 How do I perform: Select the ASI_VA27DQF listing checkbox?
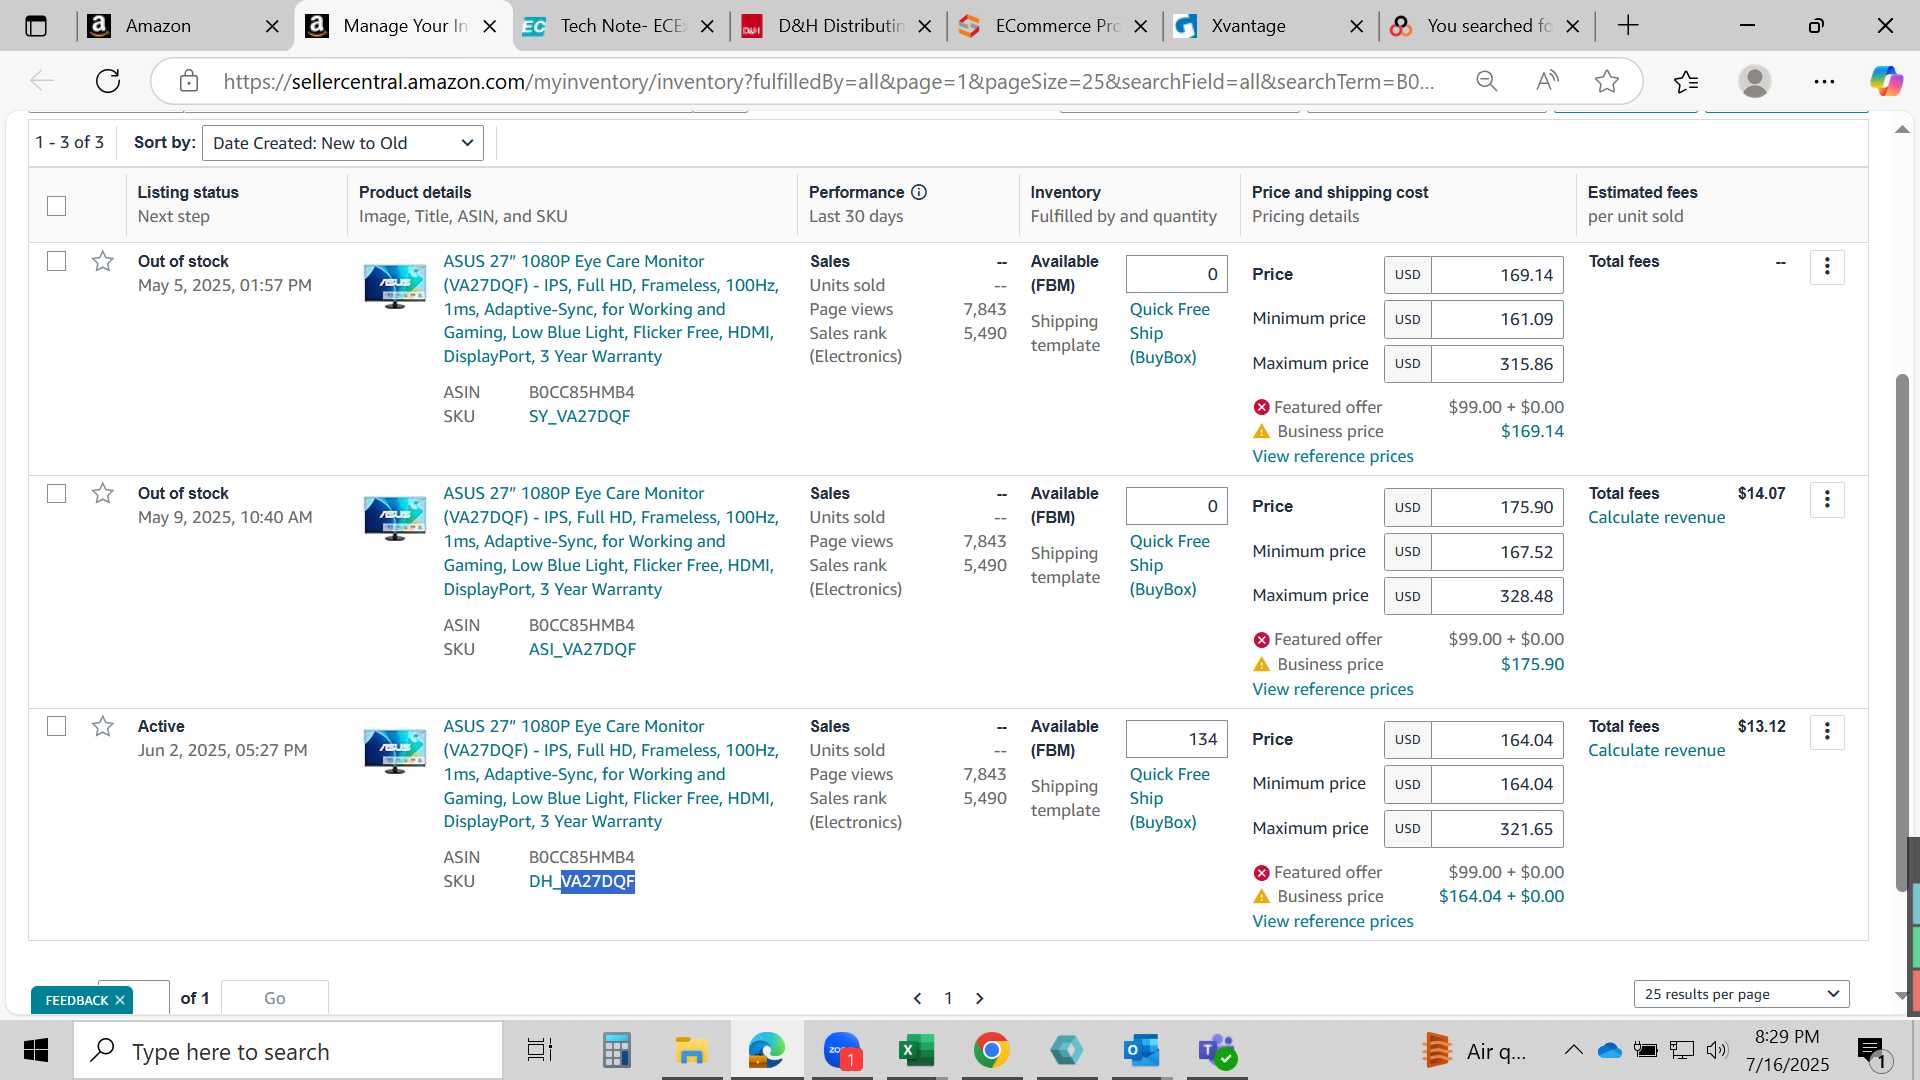57,494
